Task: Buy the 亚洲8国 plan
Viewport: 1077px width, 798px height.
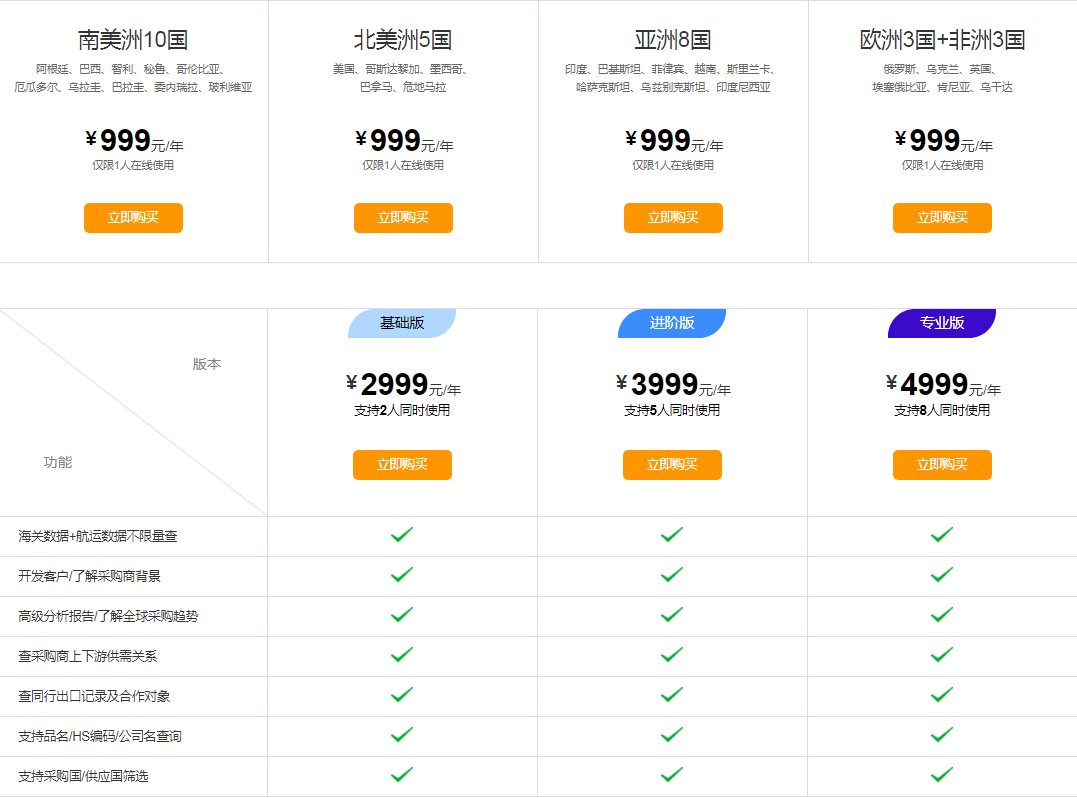Action: click(673, 218)
